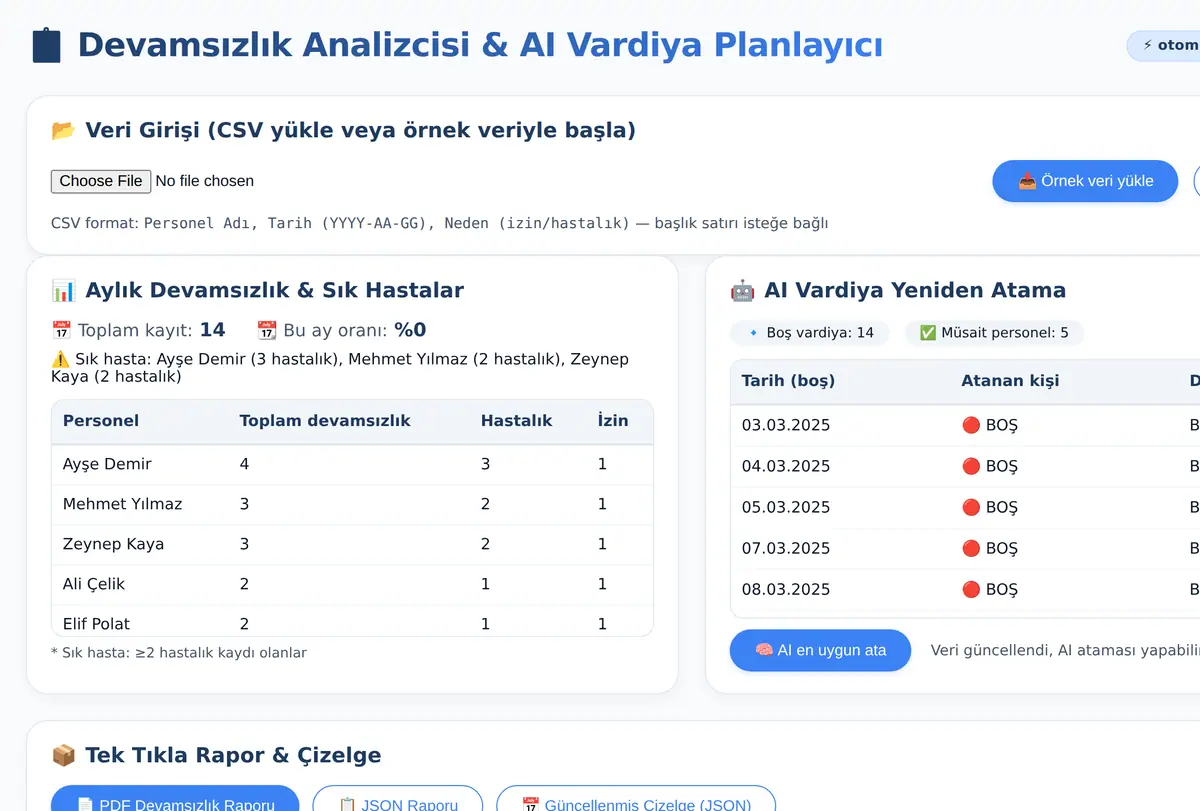Click the clipboard icon beside the app title
1200x811 pixels.
(x=47, y=45)
